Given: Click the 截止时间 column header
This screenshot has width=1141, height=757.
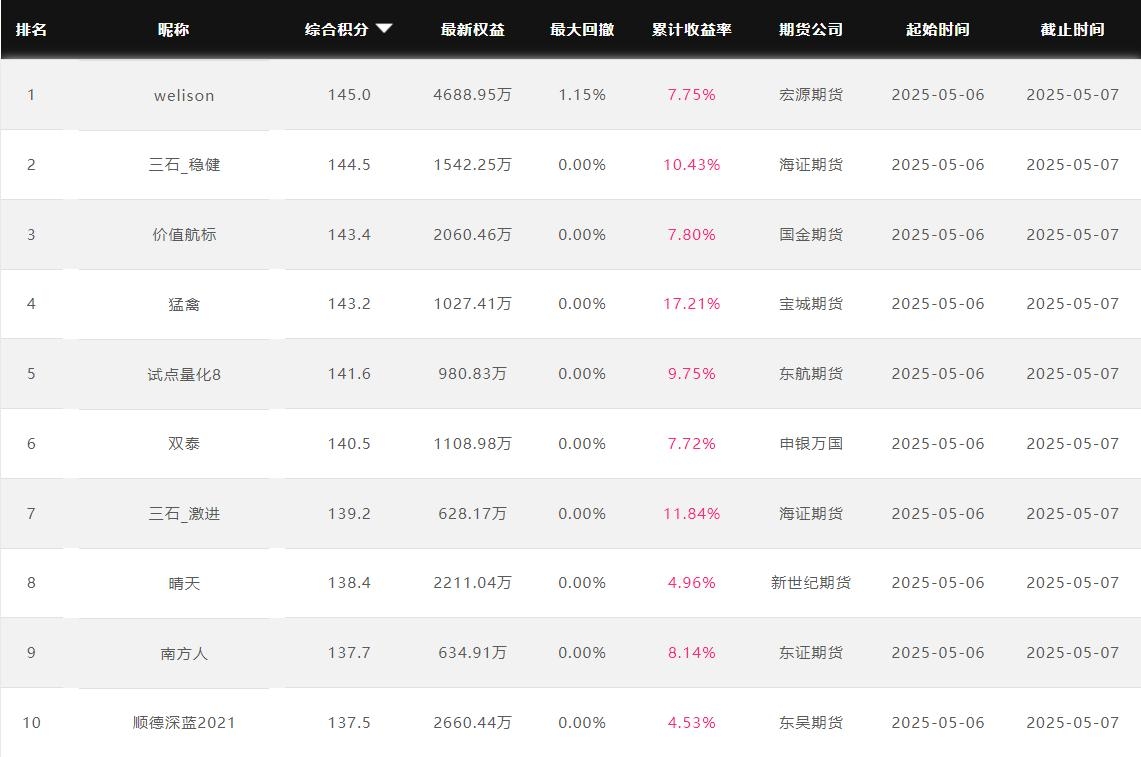Looking at the screenshot, I should [1073, 29].
